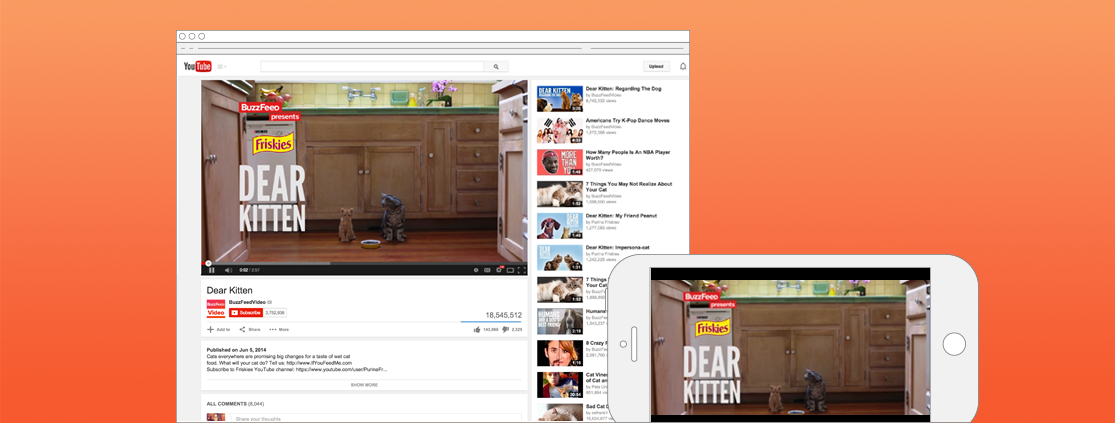Open the notifications bell
This screenshot has height=423, width=1115.
coord(683,67)
